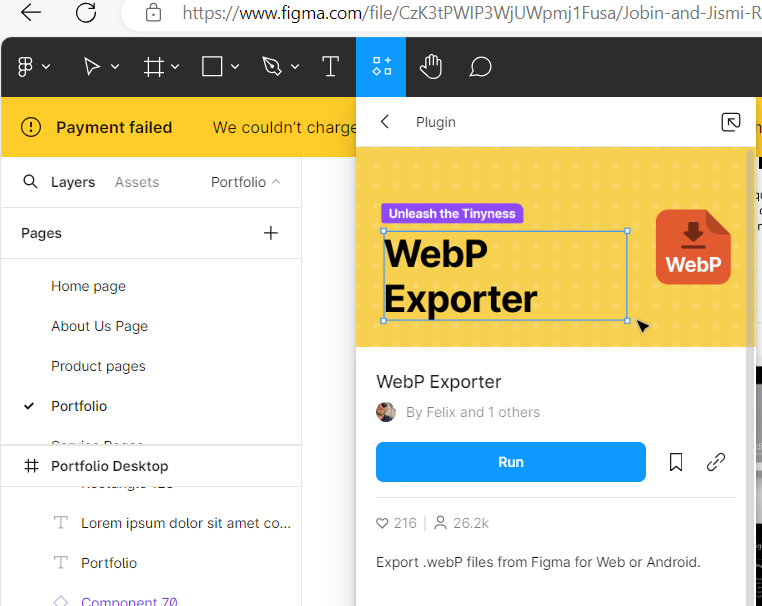The height and width of the screenshot is (606, 762).
Task: Expand the Pen tool dropdown arrow
Action: (294, 67)
